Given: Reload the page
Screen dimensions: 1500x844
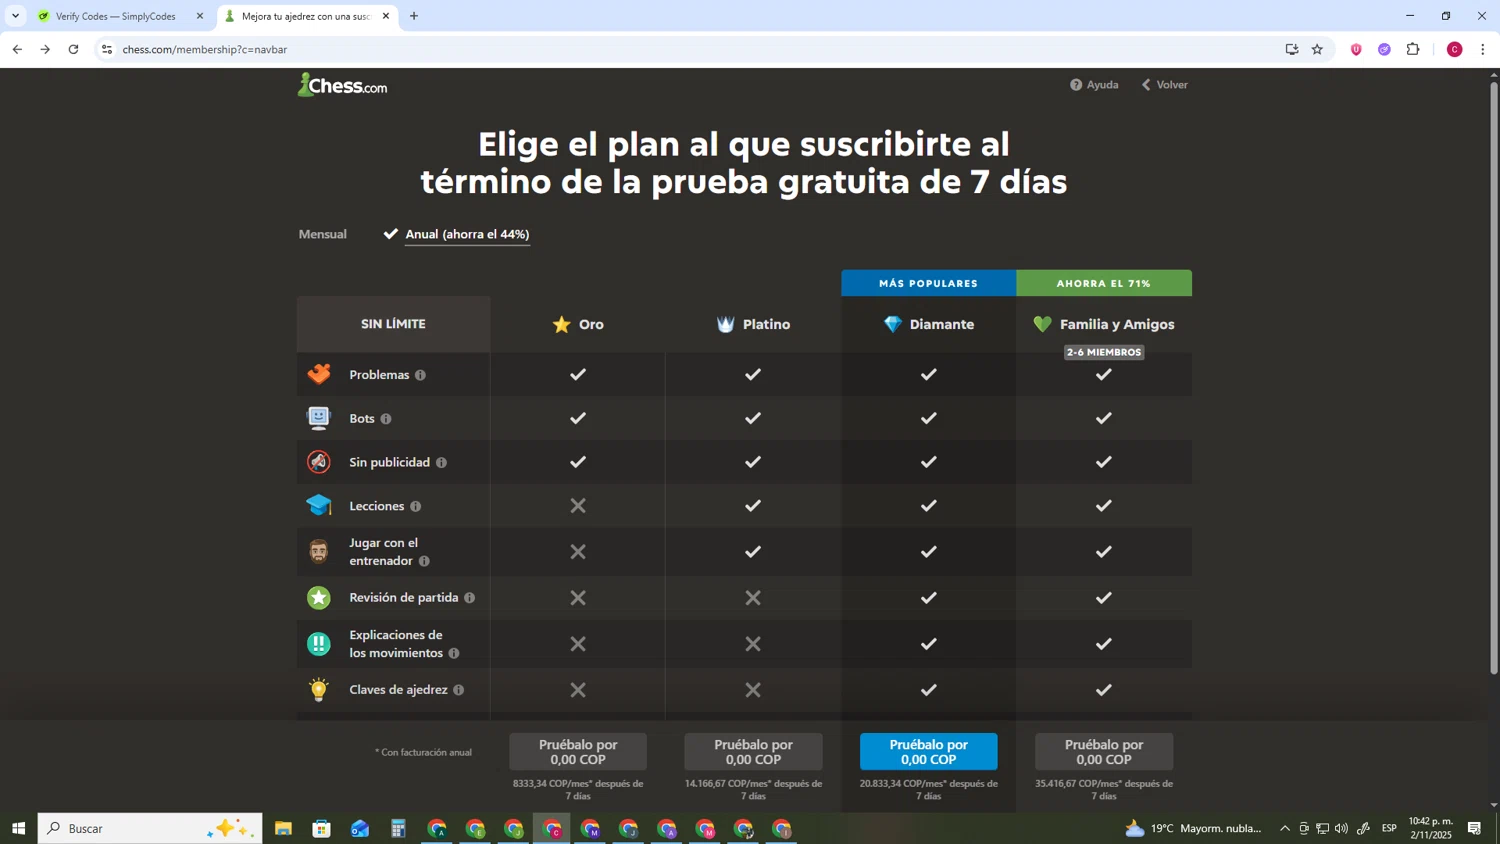Looking at the screenshot, I should tap(73, 49).
